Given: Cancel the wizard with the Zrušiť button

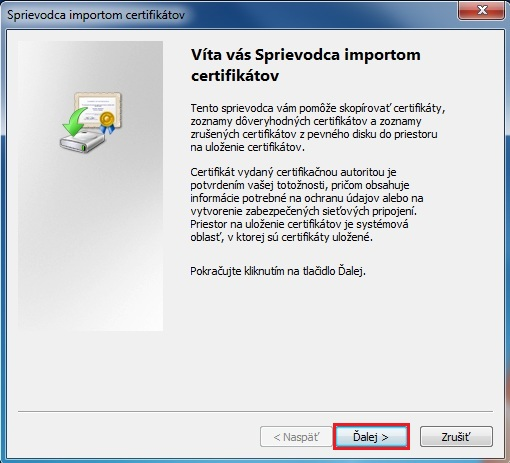Looking at the screenshot, I should [456, 437].
